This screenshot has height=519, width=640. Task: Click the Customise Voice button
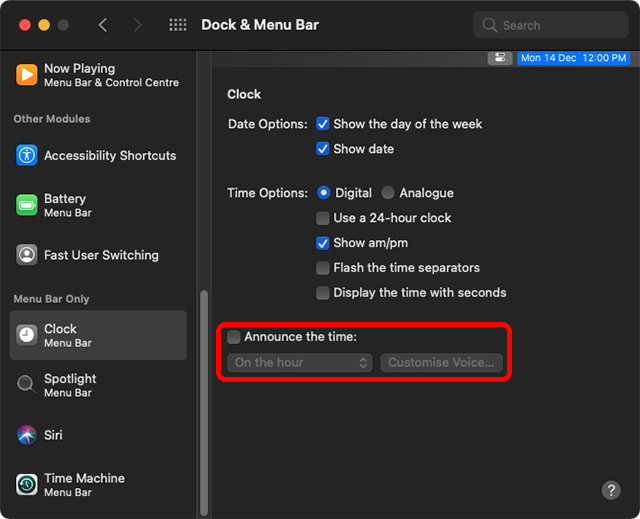(x=441, y=363)
